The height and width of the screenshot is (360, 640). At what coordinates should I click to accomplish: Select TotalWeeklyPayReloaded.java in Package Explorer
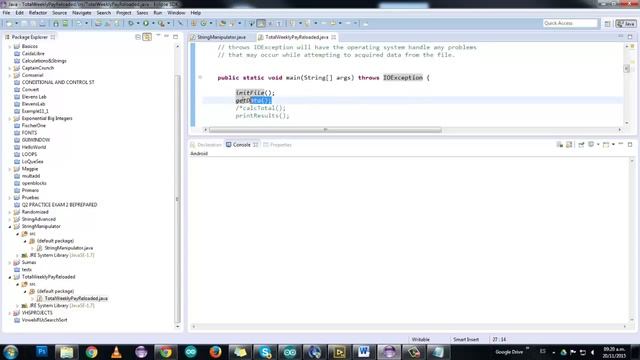coord(76,298)
